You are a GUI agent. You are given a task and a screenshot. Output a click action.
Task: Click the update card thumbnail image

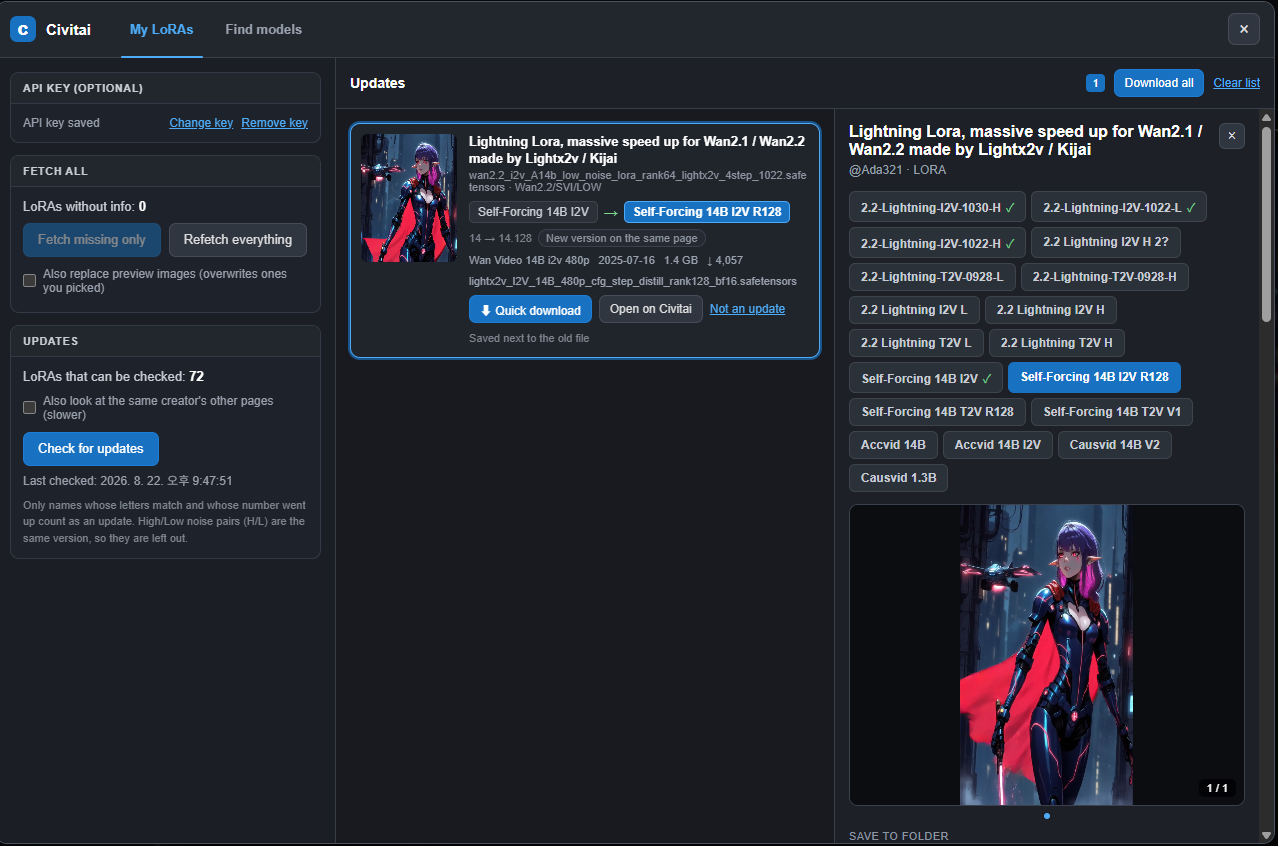pyautogui.click(x=409, y=198)
